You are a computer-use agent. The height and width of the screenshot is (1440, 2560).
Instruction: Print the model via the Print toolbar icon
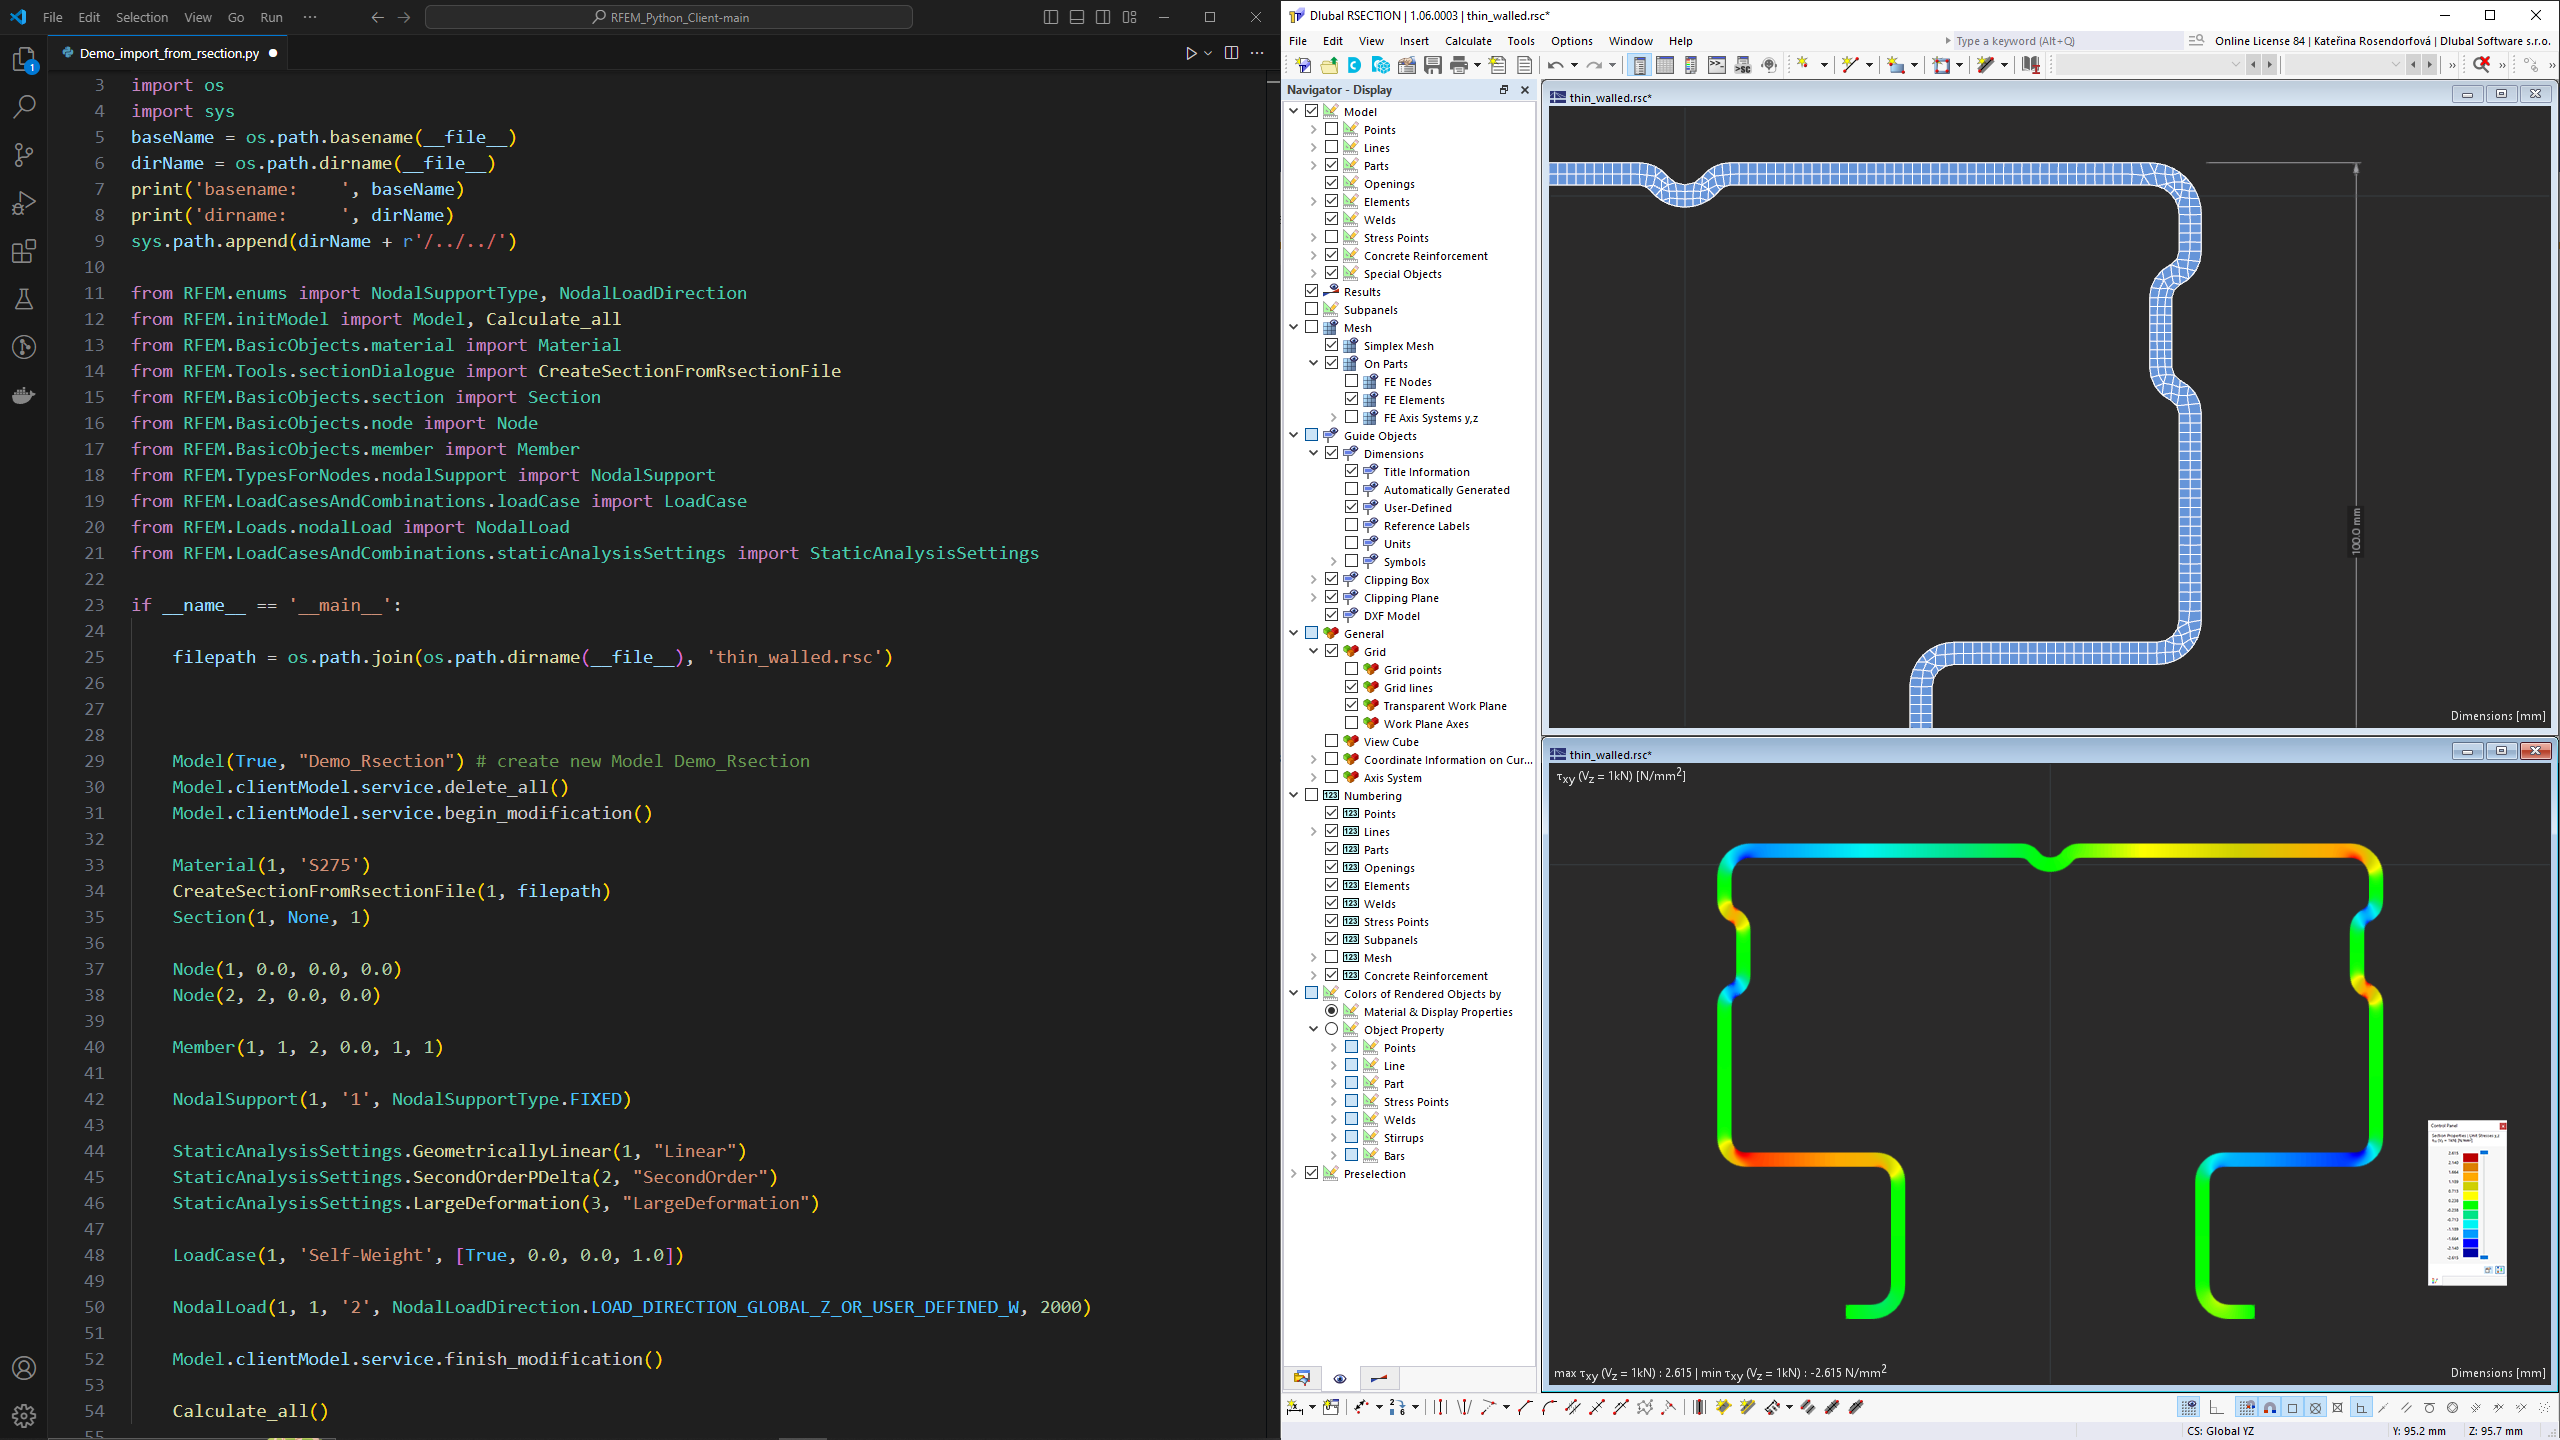click(1460, 64)
